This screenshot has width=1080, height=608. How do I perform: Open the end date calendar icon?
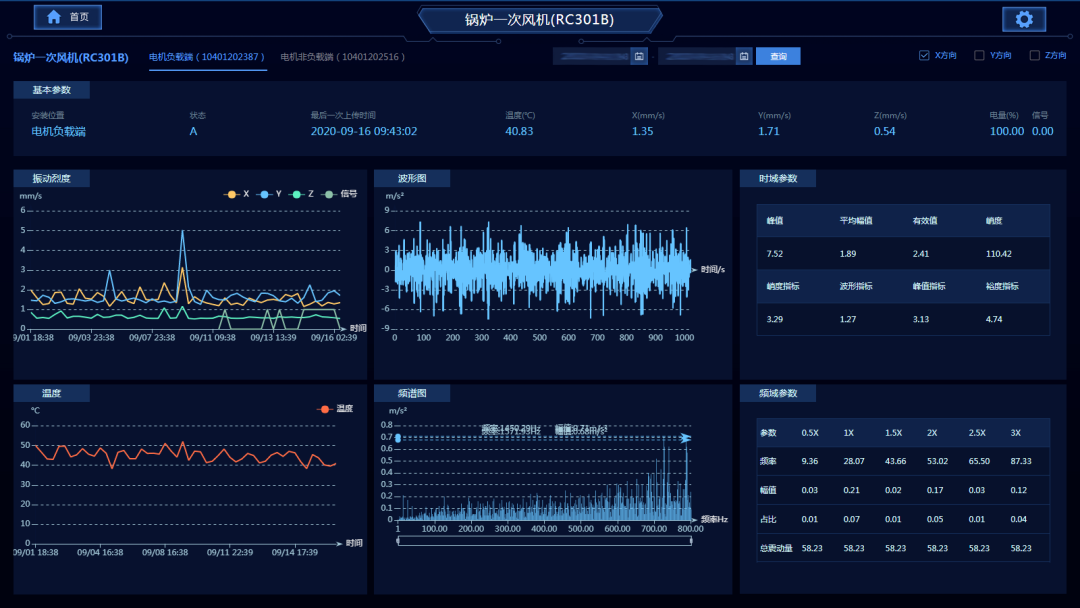(743, 56)
